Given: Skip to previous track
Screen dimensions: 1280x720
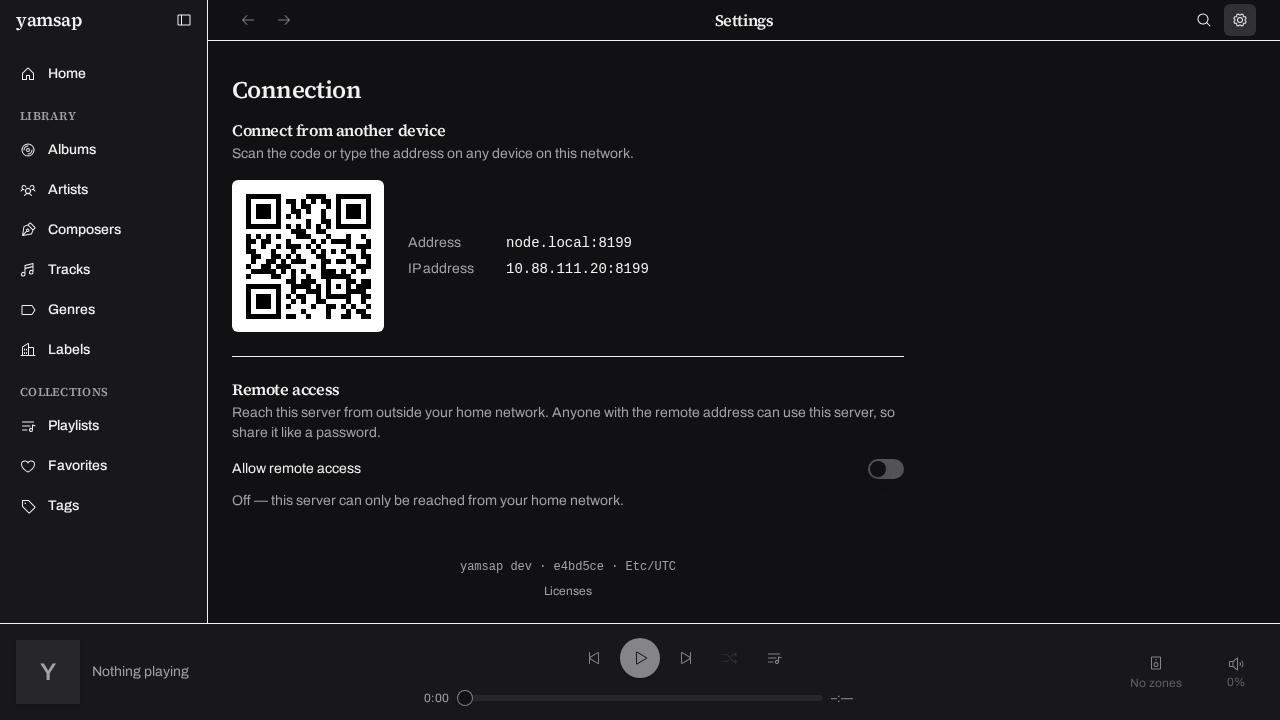Looking at the screenshot, I should click(x=594, y=658).
